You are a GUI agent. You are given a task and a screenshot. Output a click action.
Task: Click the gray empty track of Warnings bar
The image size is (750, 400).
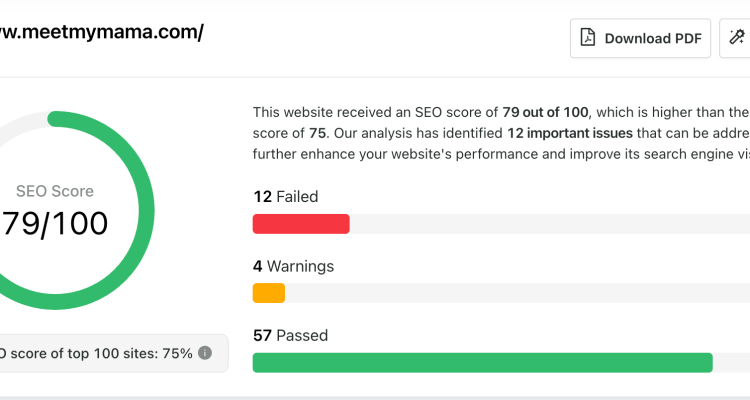click(x=518, y=293)
